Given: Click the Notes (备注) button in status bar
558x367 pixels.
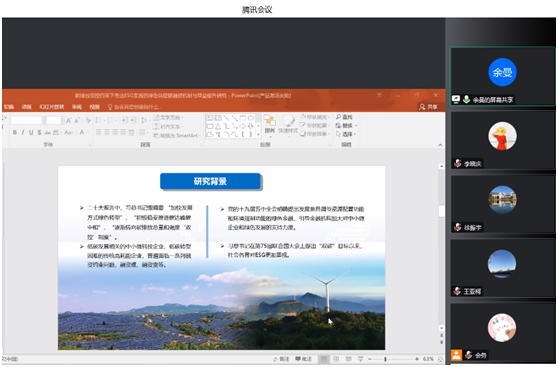Looking at the screenshot, I should coord(281,359).
